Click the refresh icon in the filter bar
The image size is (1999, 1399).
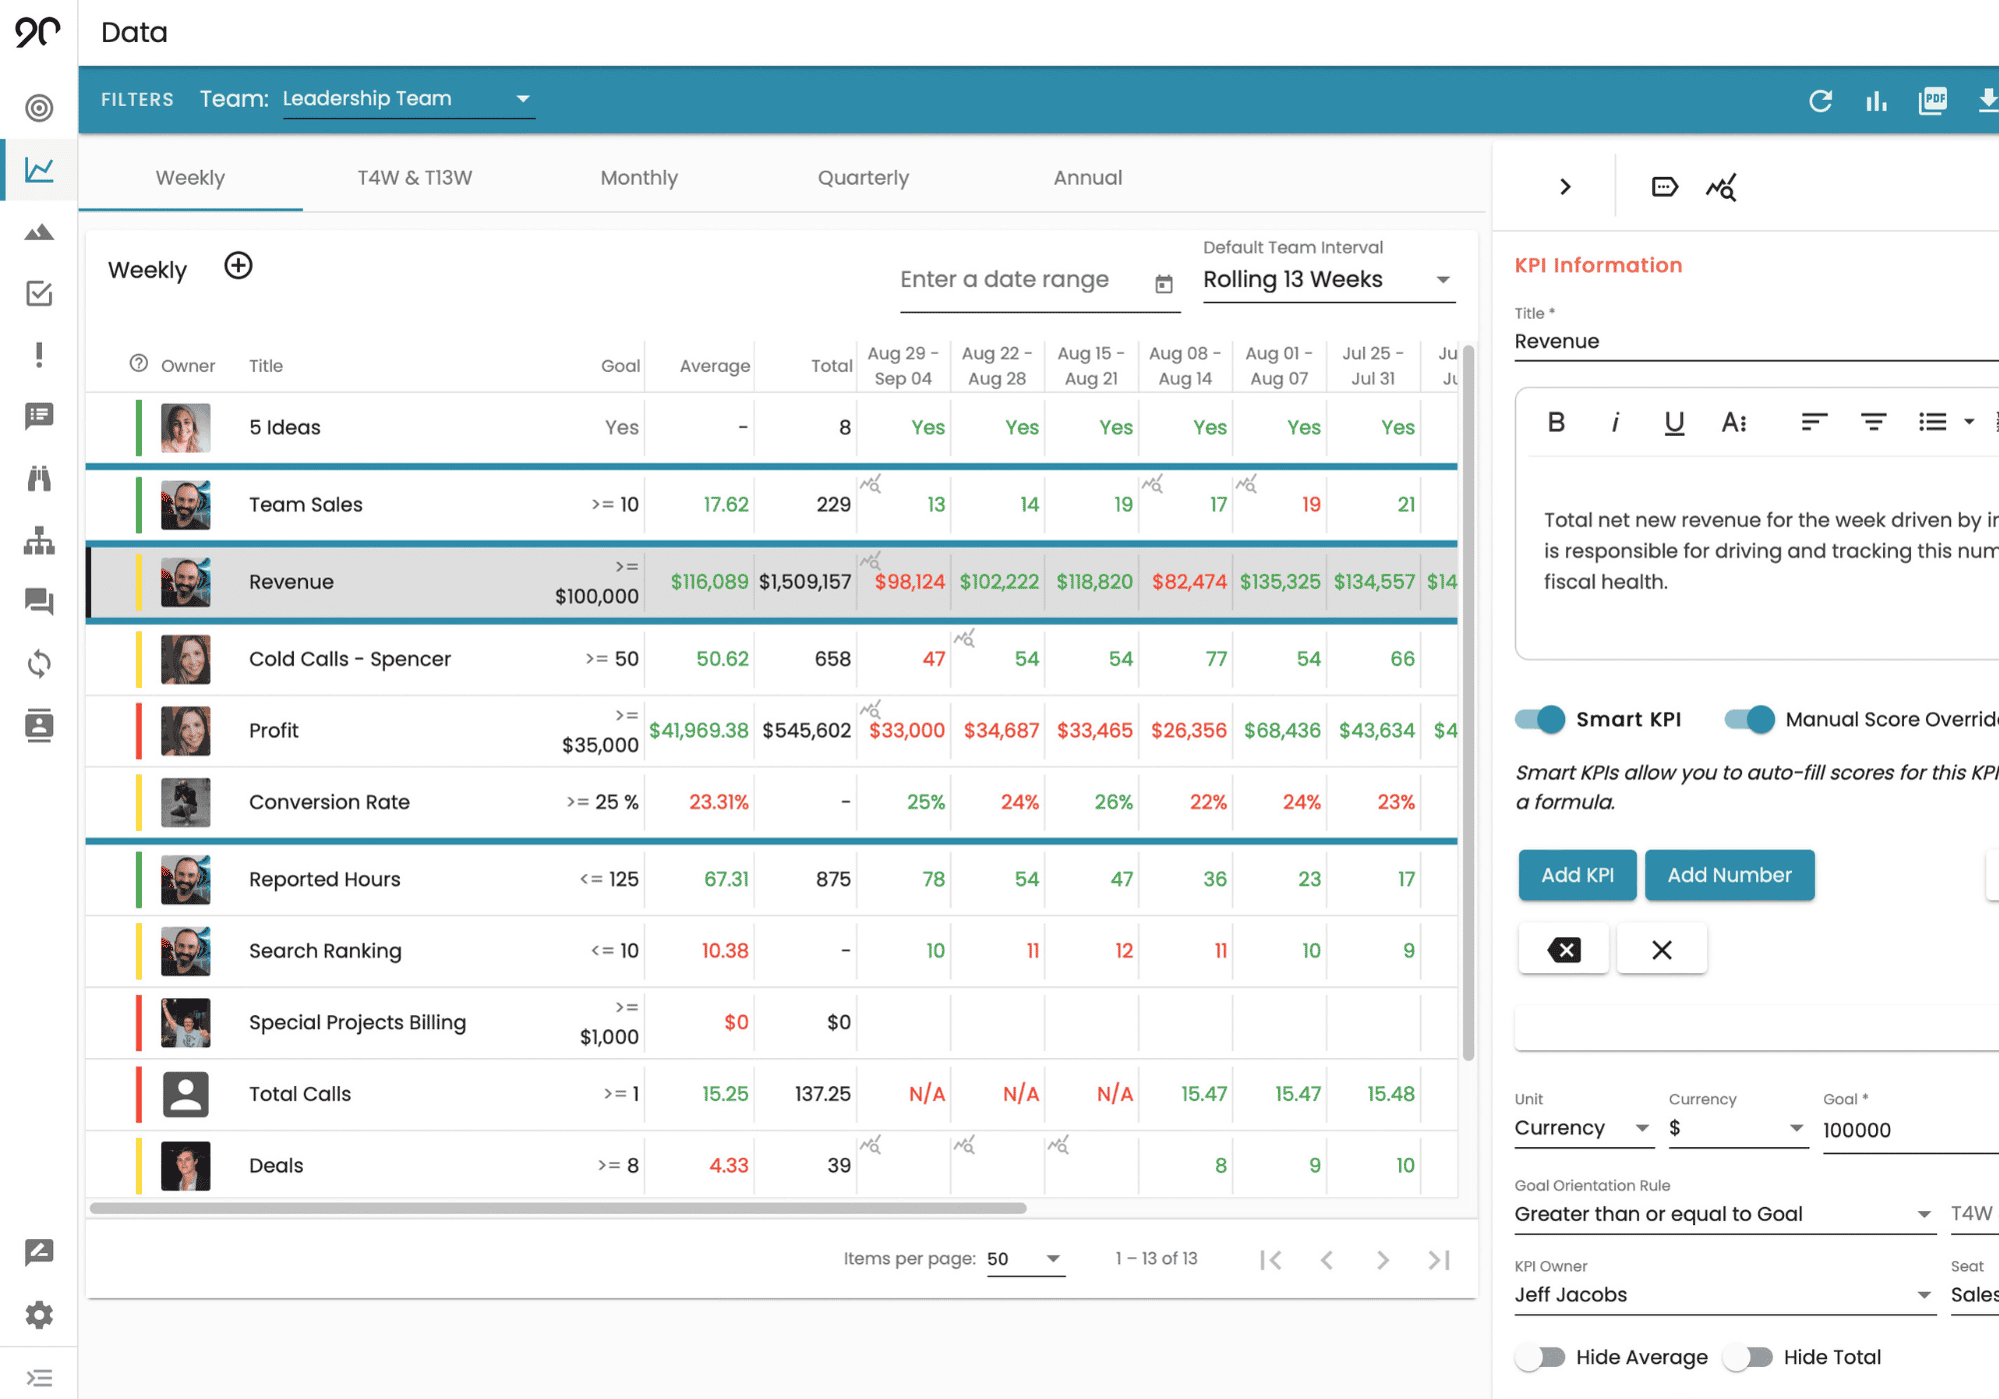[x=1820, y=100]
